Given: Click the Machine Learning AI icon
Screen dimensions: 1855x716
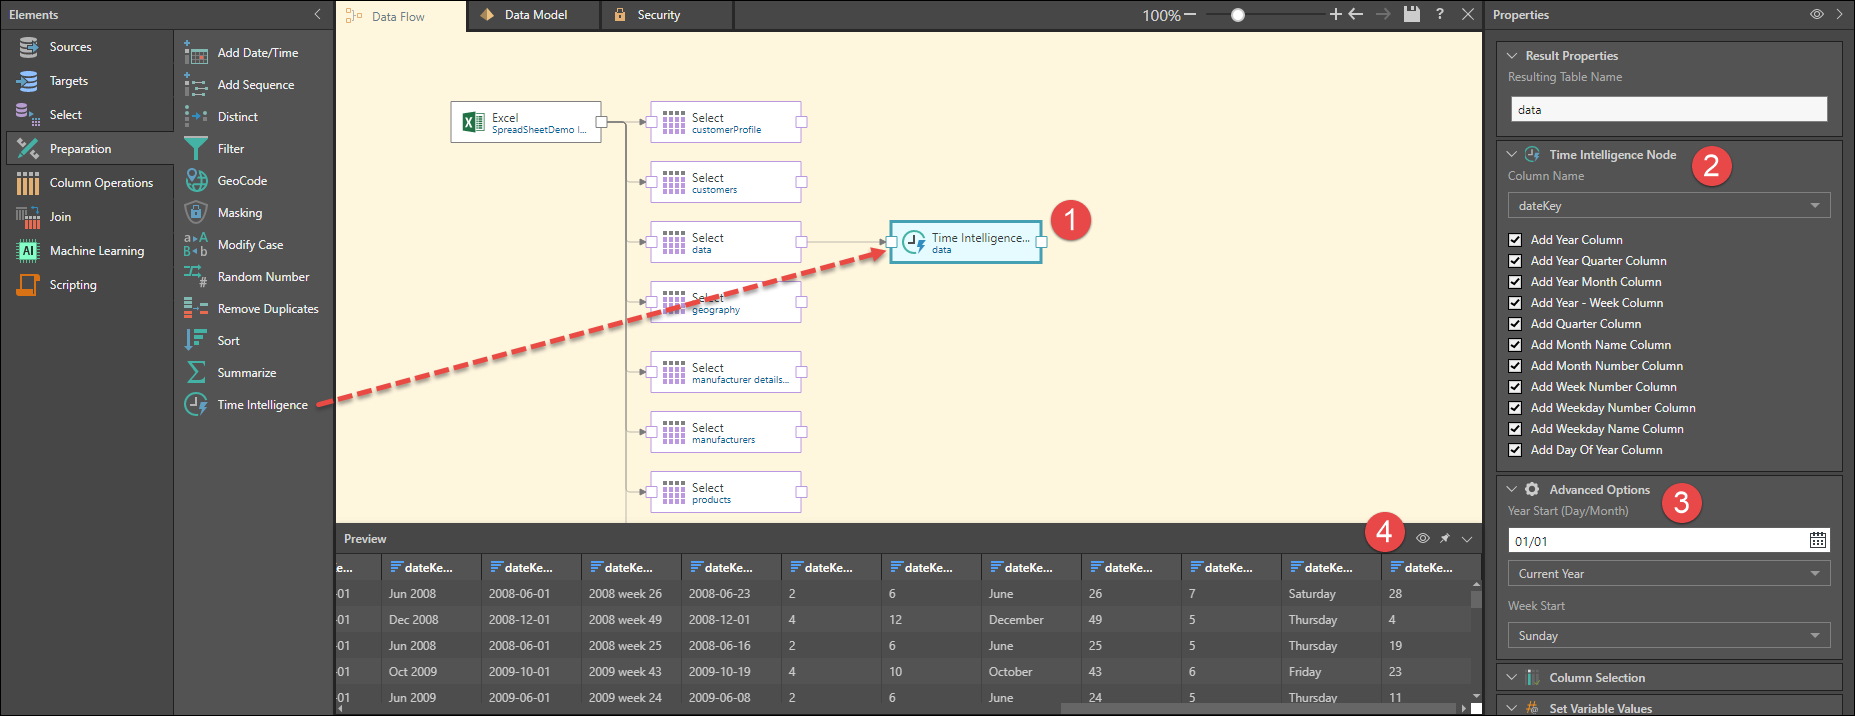Looking at the screenshot, I should point(28,251).
